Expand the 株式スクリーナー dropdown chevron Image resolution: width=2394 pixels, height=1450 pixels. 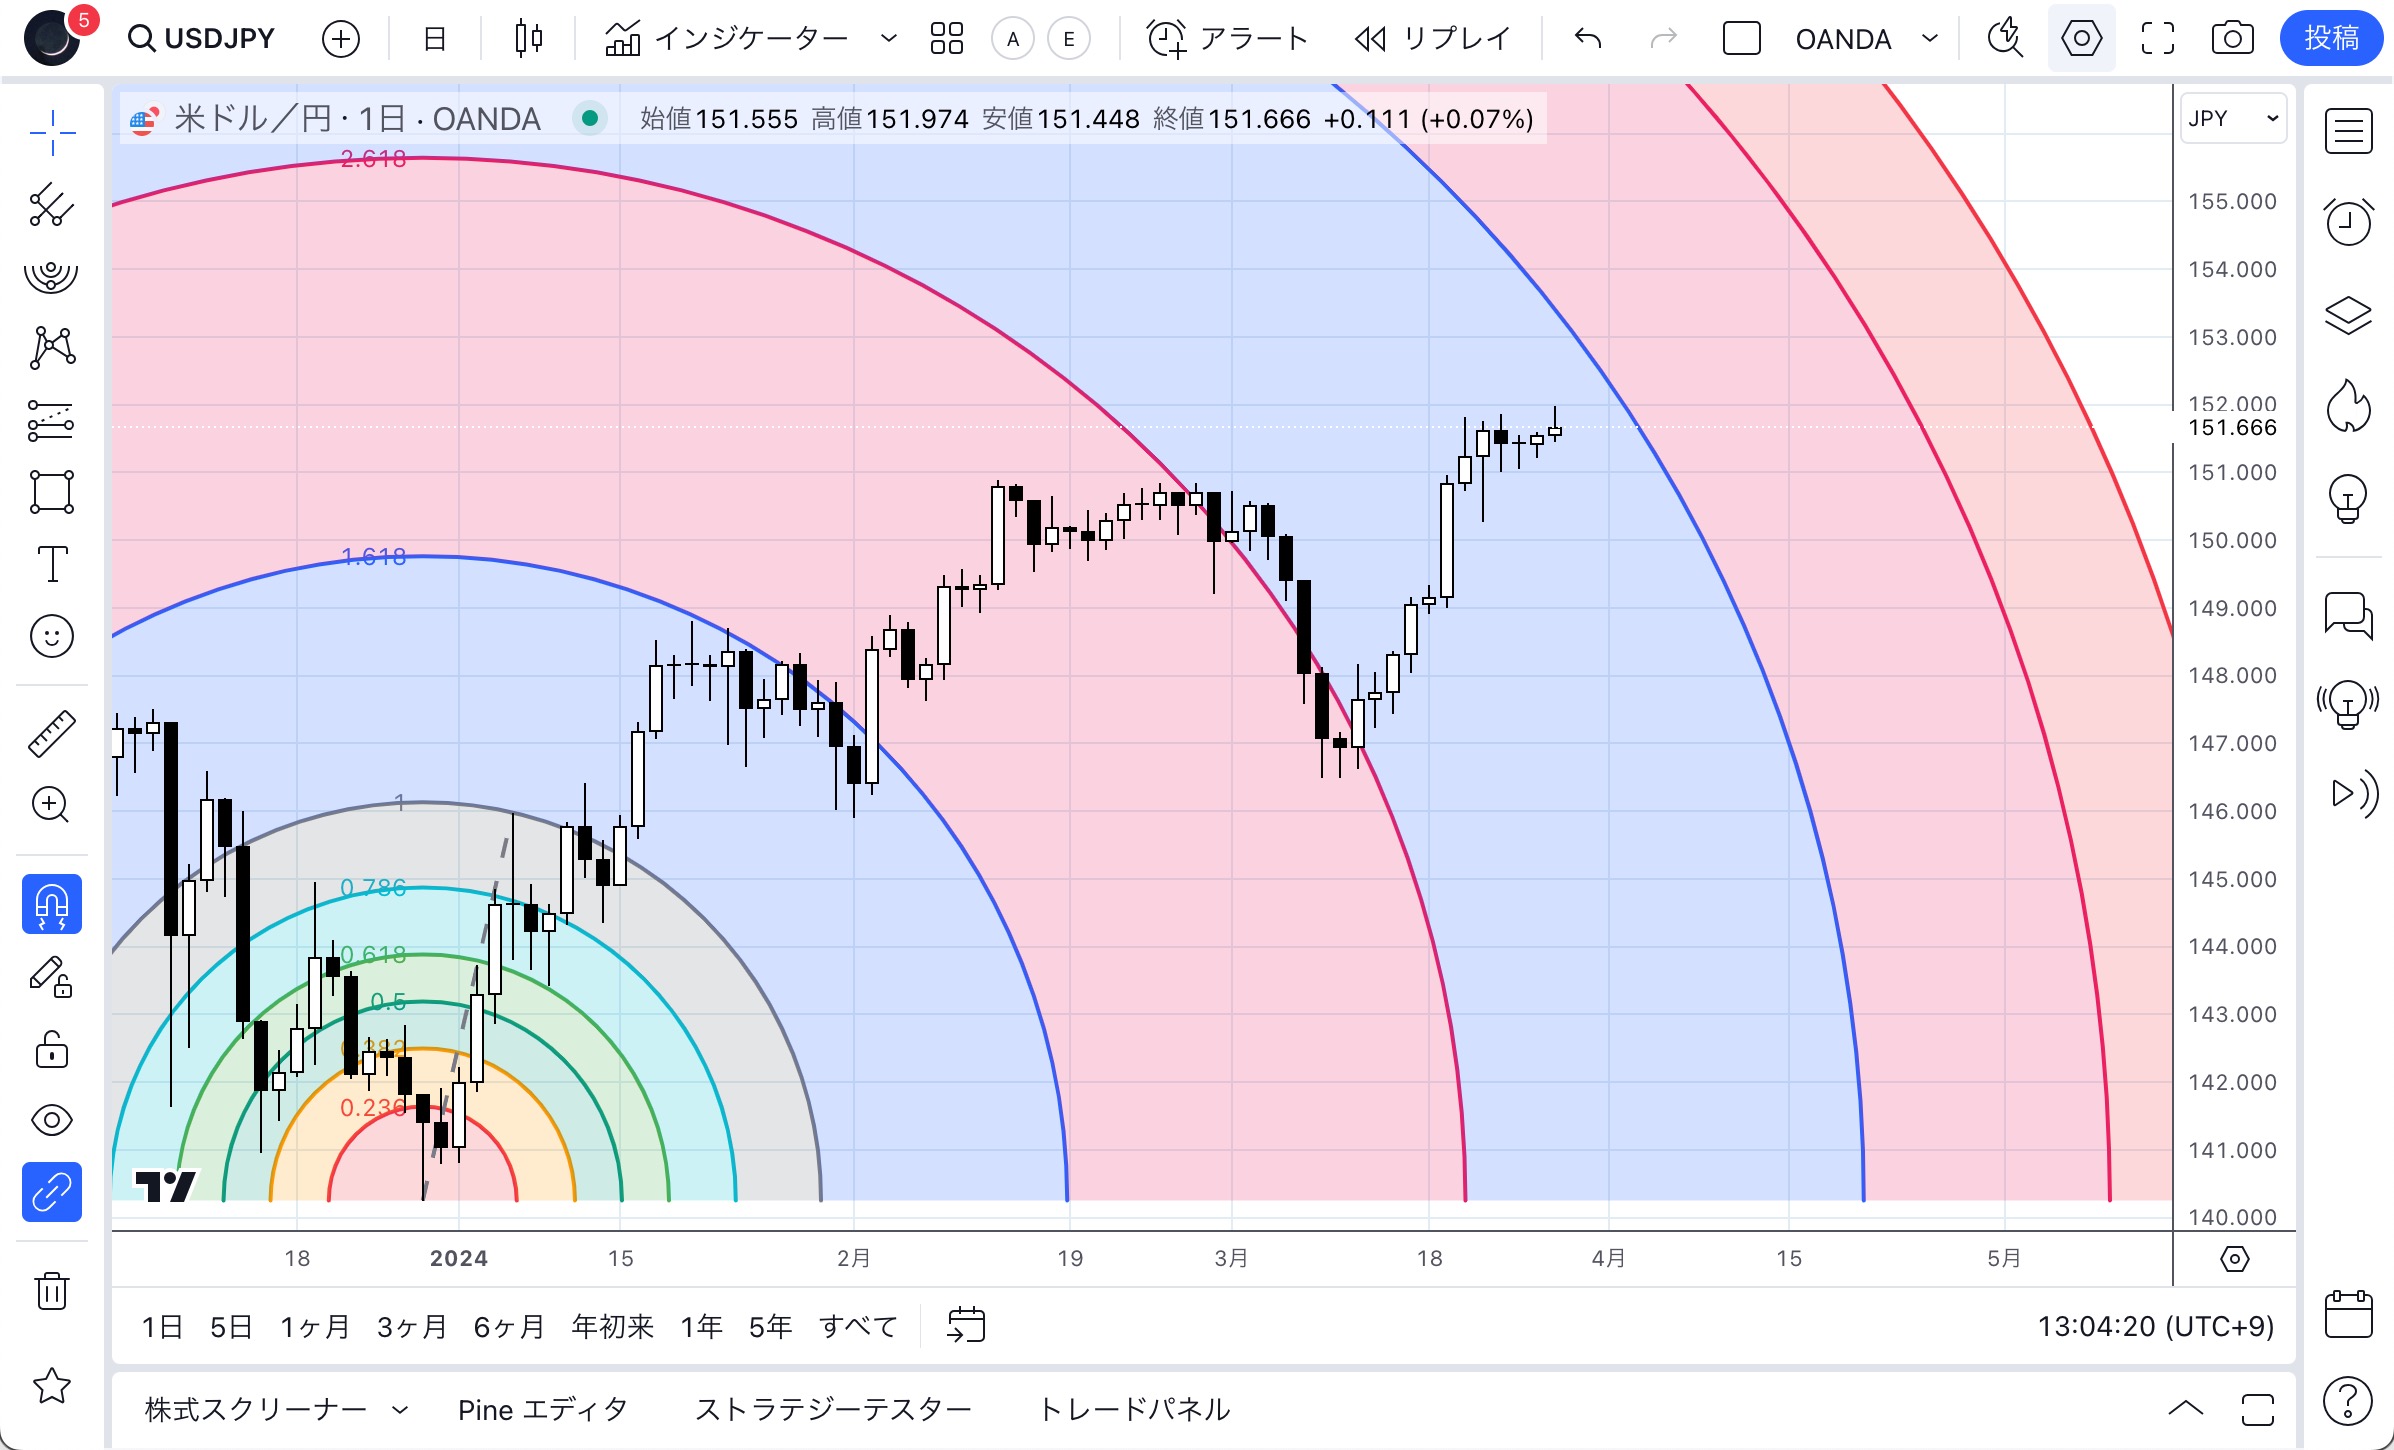[x=400, y=1410]
